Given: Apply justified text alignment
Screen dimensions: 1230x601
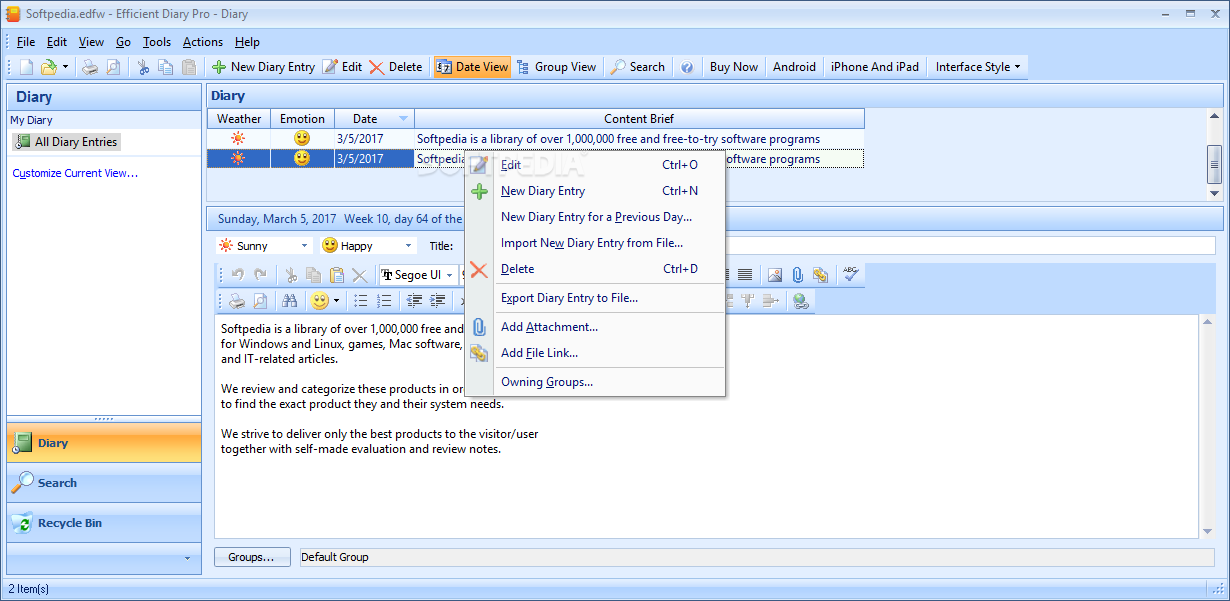Looking at the screenshot, I should [745, 275].
